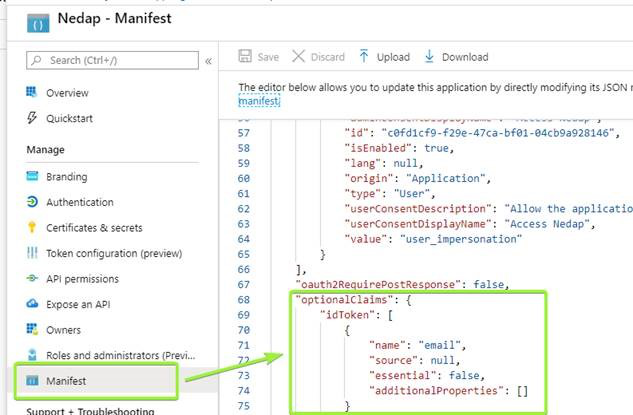Click the Quickstart lightning icon

pyautogui.click(x=31, y=117)
